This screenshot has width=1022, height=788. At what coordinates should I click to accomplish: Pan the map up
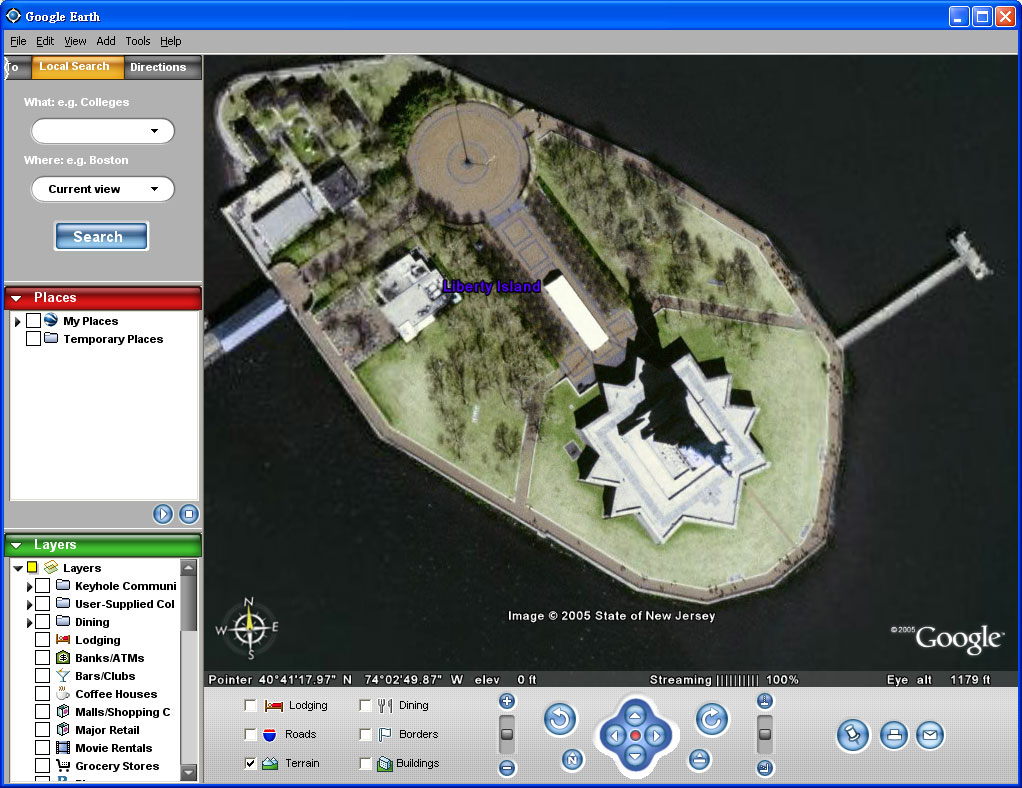tap(635, 716)
